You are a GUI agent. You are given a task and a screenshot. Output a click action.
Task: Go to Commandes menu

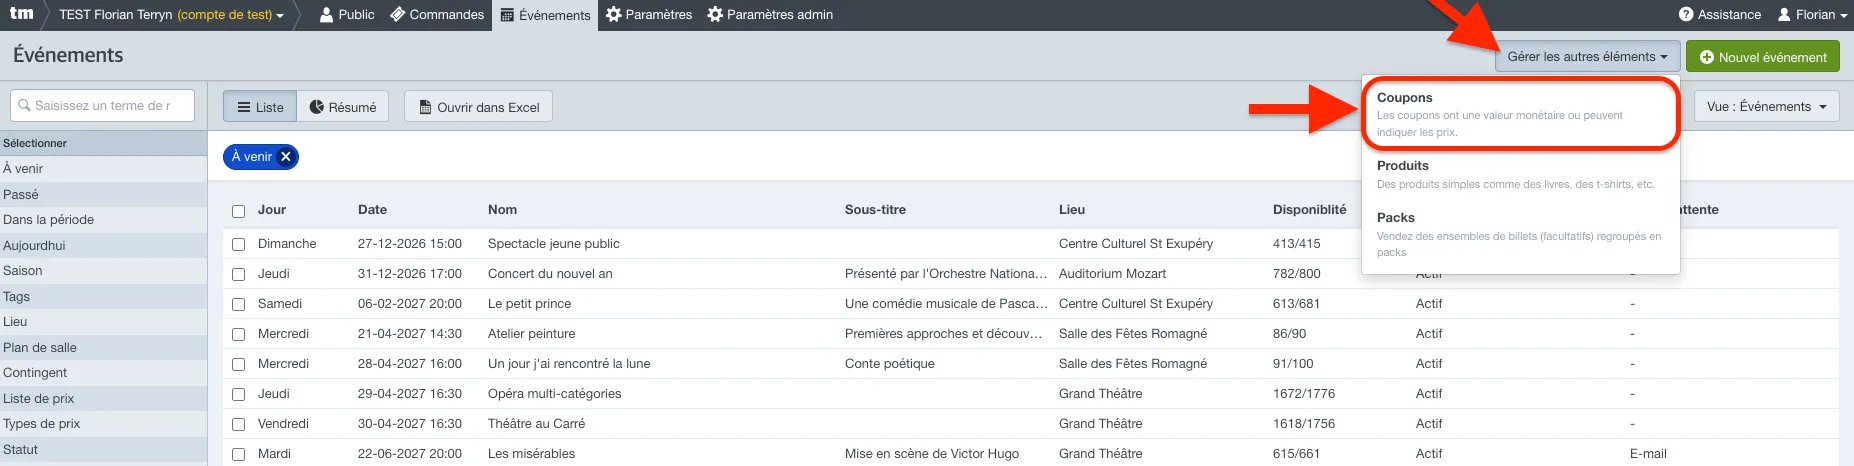tap(437, 15)
